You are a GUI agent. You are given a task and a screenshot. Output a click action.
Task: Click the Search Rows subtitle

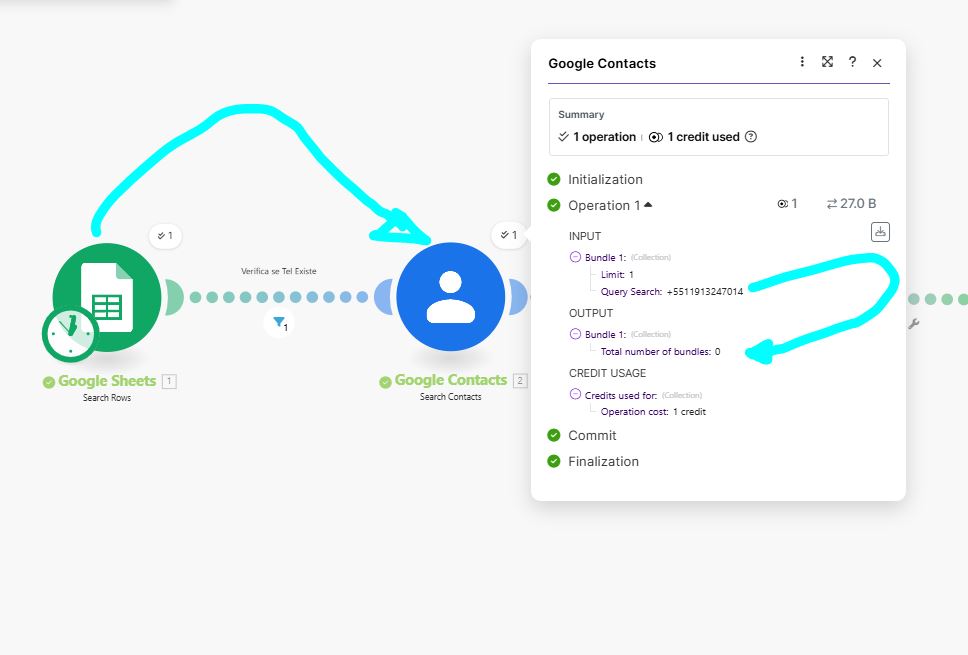click(x=107, y=398)
